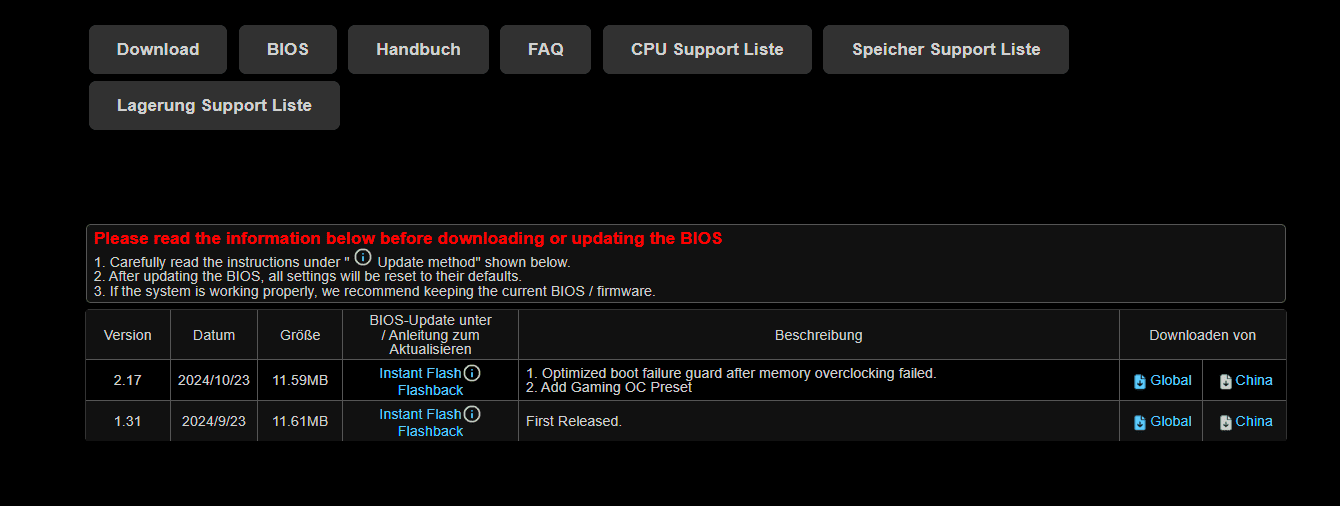Select the Speicher Support Liste tab
Viewport: 1340px width, 506px height.
(x=946, y=50)
